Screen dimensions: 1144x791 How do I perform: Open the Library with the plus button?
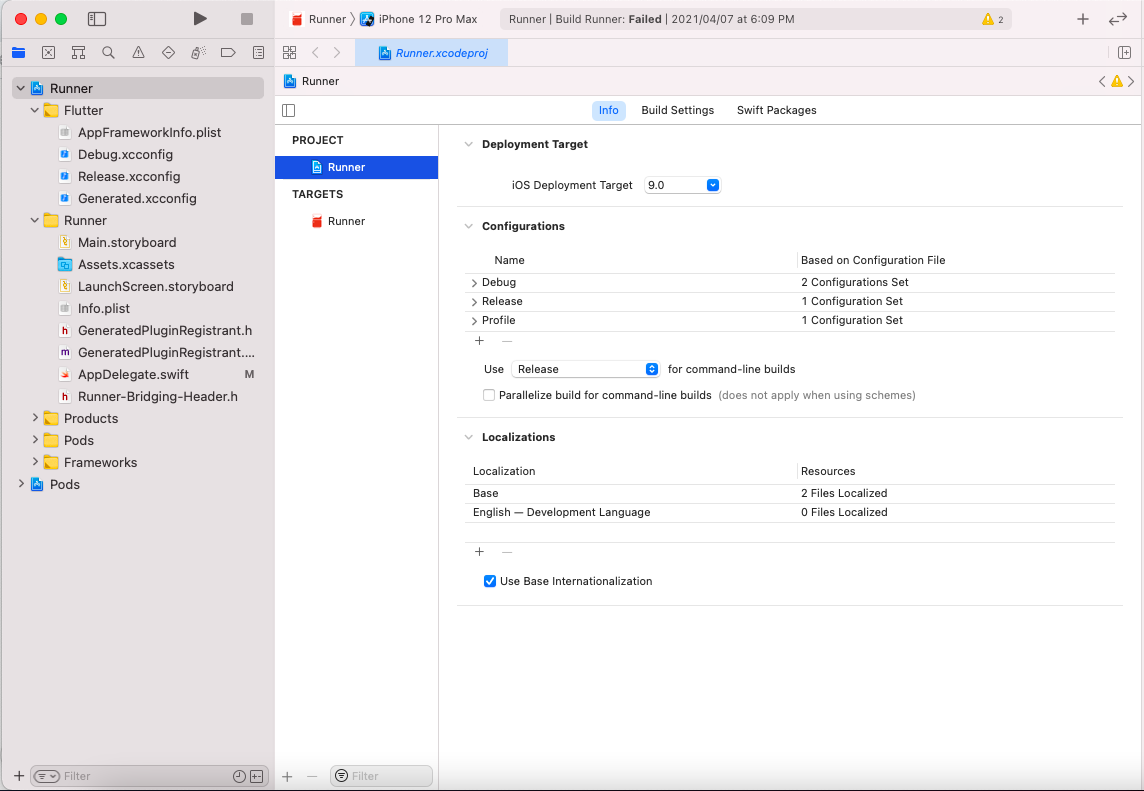1083,19
